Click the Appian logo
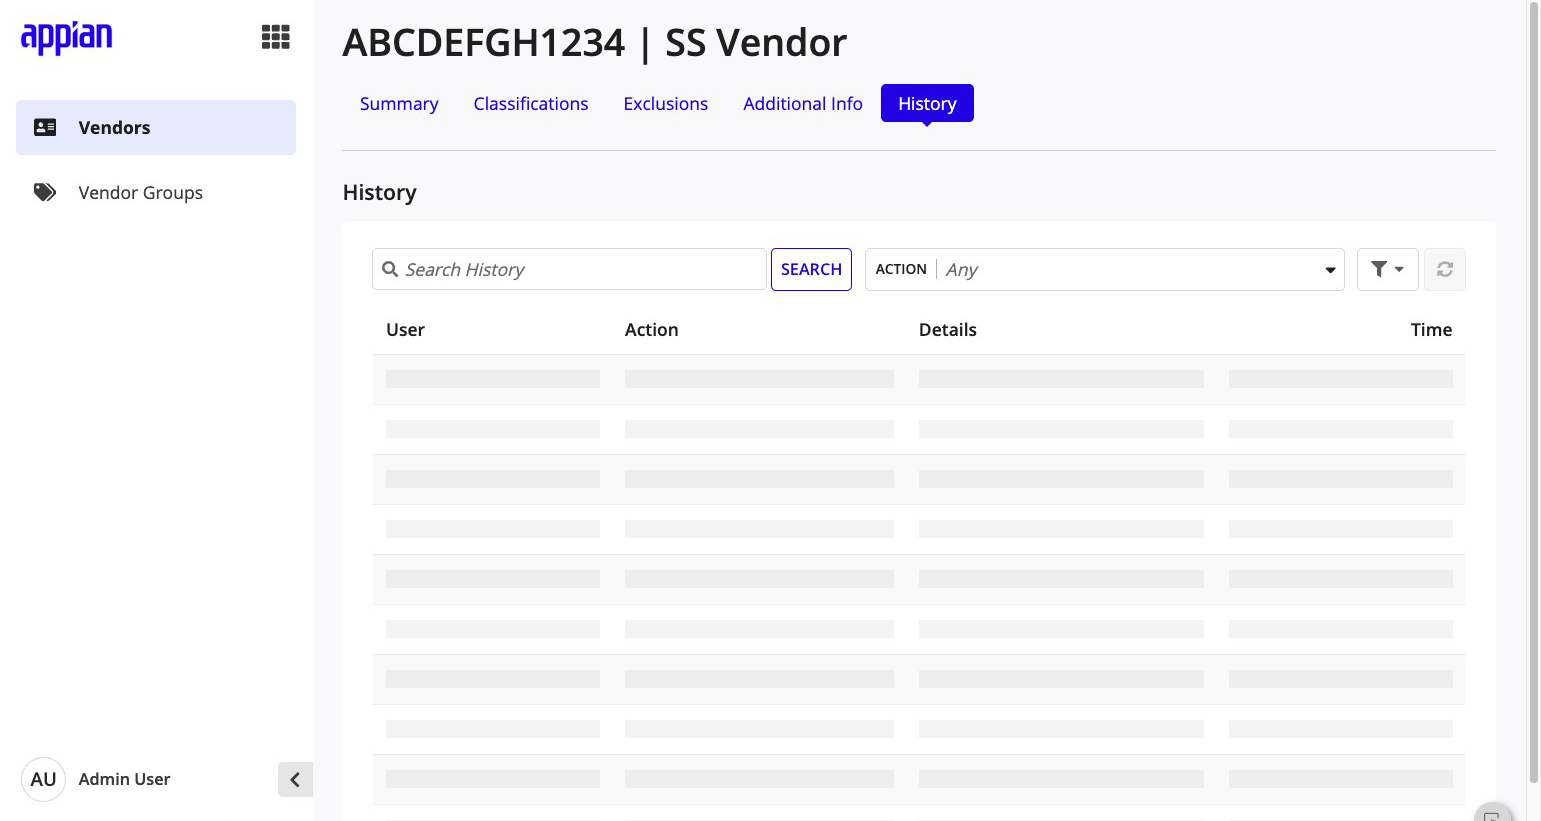This screenshot has height=821, width=1541. [x=66, y=37]
